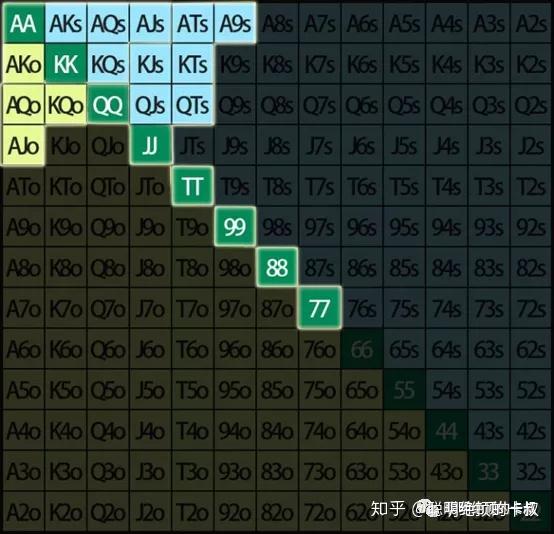This screenshot has width=554, height=534.
Task: Select the 32s cell
Action: tap(531, 471)
